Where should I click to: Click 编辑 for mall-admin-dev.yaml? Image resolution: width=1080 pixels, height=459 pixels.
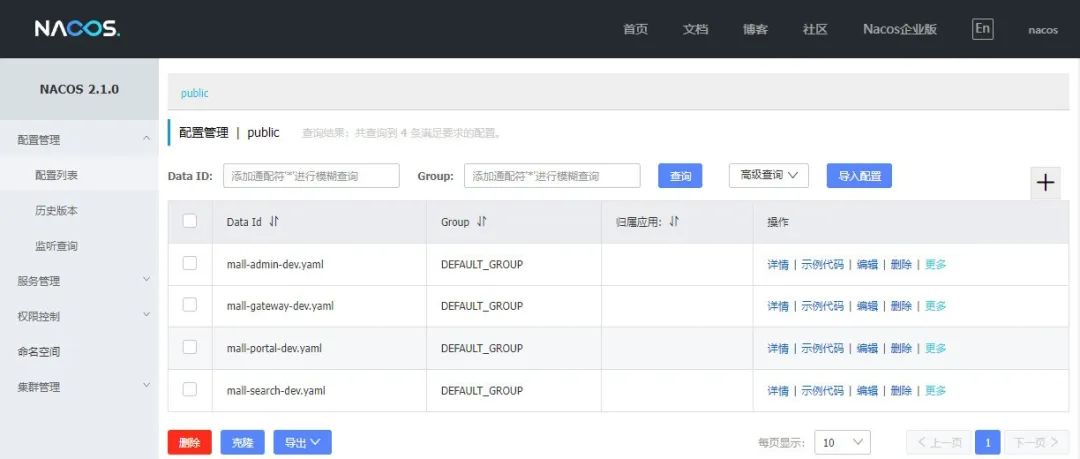867,265
